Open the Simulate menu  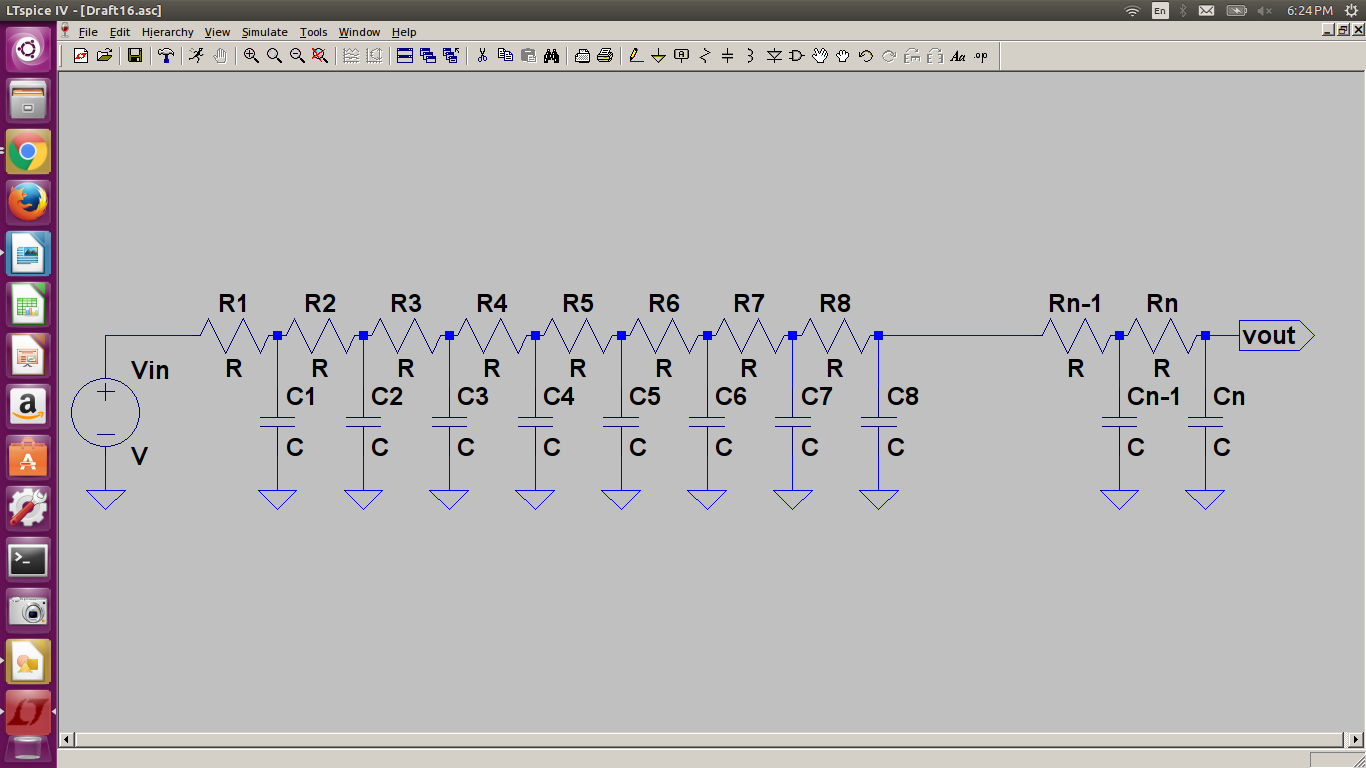[x=264, y=32]
